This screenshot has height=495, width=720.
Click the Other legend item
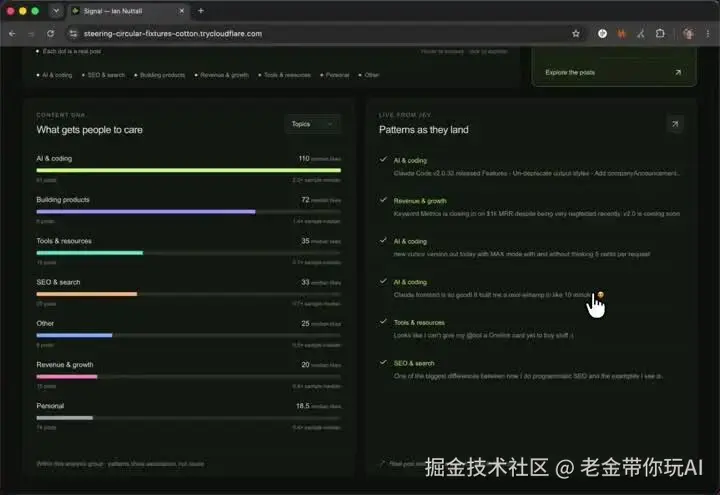click(x=369, y=75)
